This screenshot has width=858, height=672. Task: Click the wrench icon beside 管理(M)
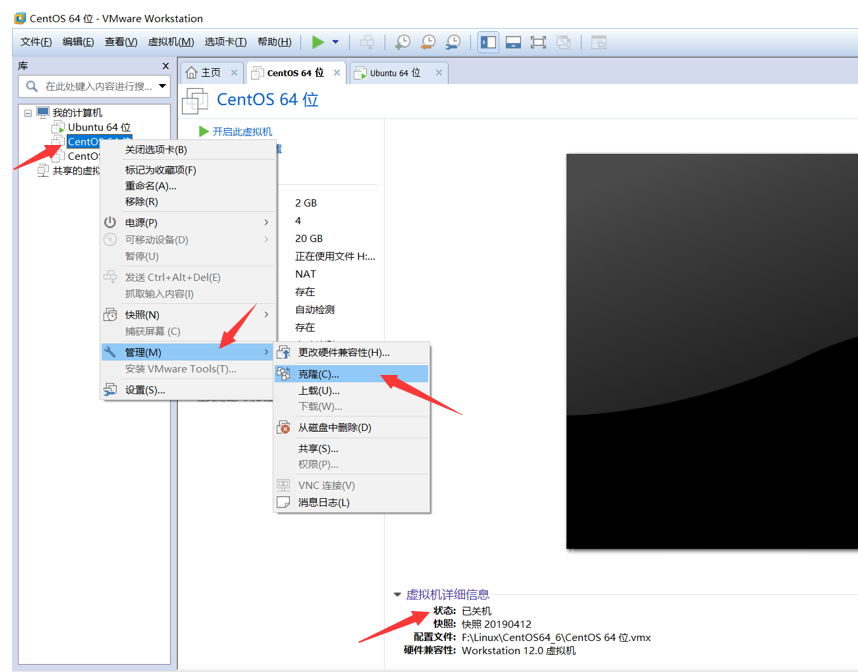[x=110, y=352]
